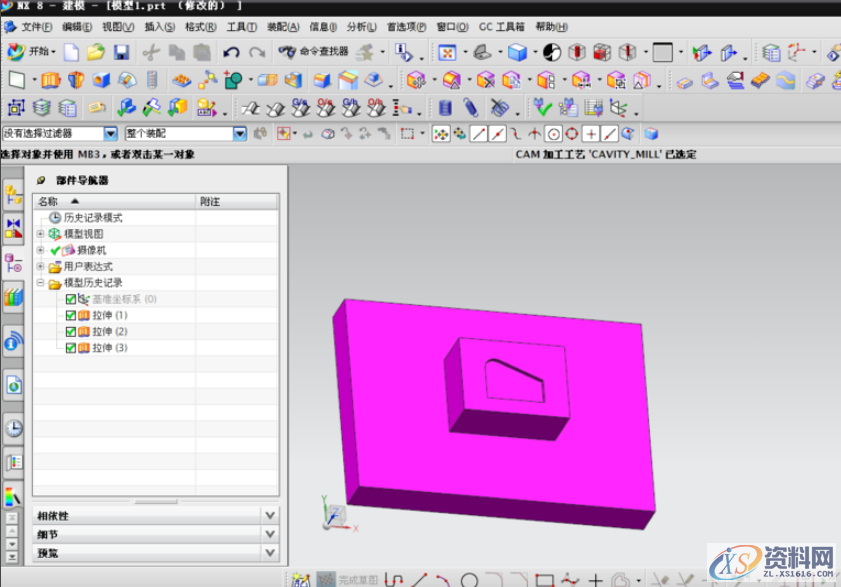This screenshot has height=587, width=841.
Task: Toggle the 拉伸 (2) feature checkbox
Action: tap(70, 331)
